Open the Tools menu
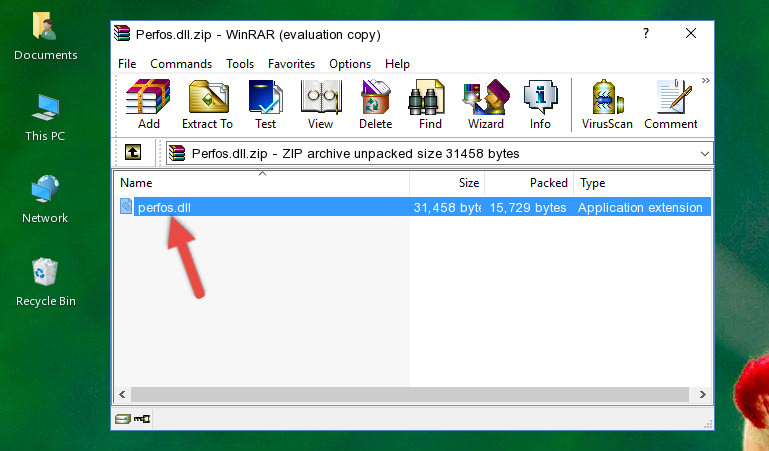This screenshot has height=451, width=769. pyautogui.click(x=240, y=64)
